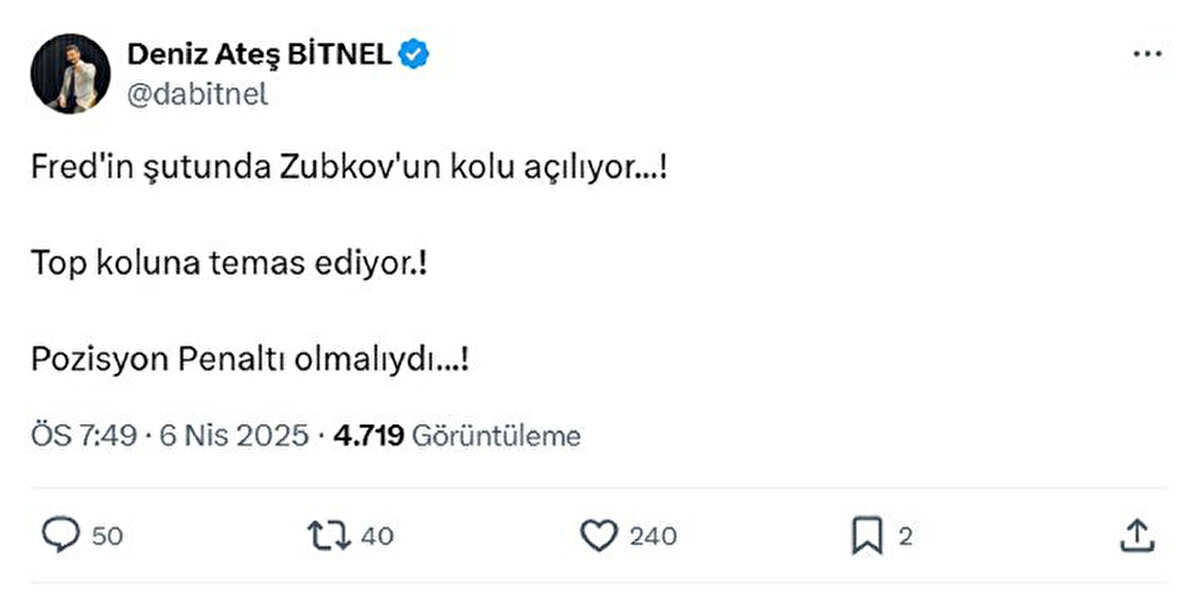This screenshot has width=1200, height=596.
Task: Bookmark the post using bookmark icon
Action: pyautogui.click(x=870, y=536)
